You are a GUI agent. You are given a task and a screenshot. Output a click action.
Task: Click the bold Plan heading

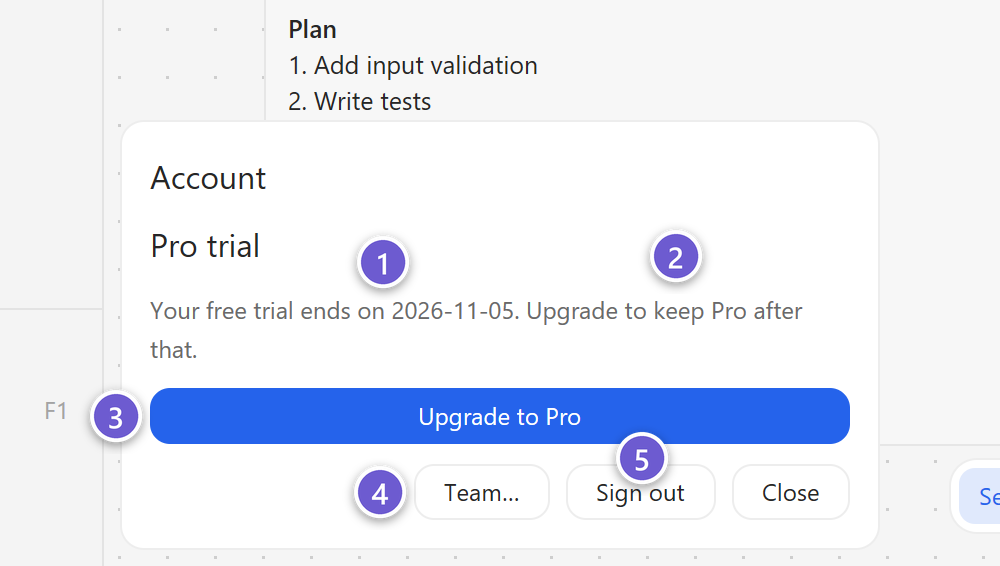click(x=312, y=30)
